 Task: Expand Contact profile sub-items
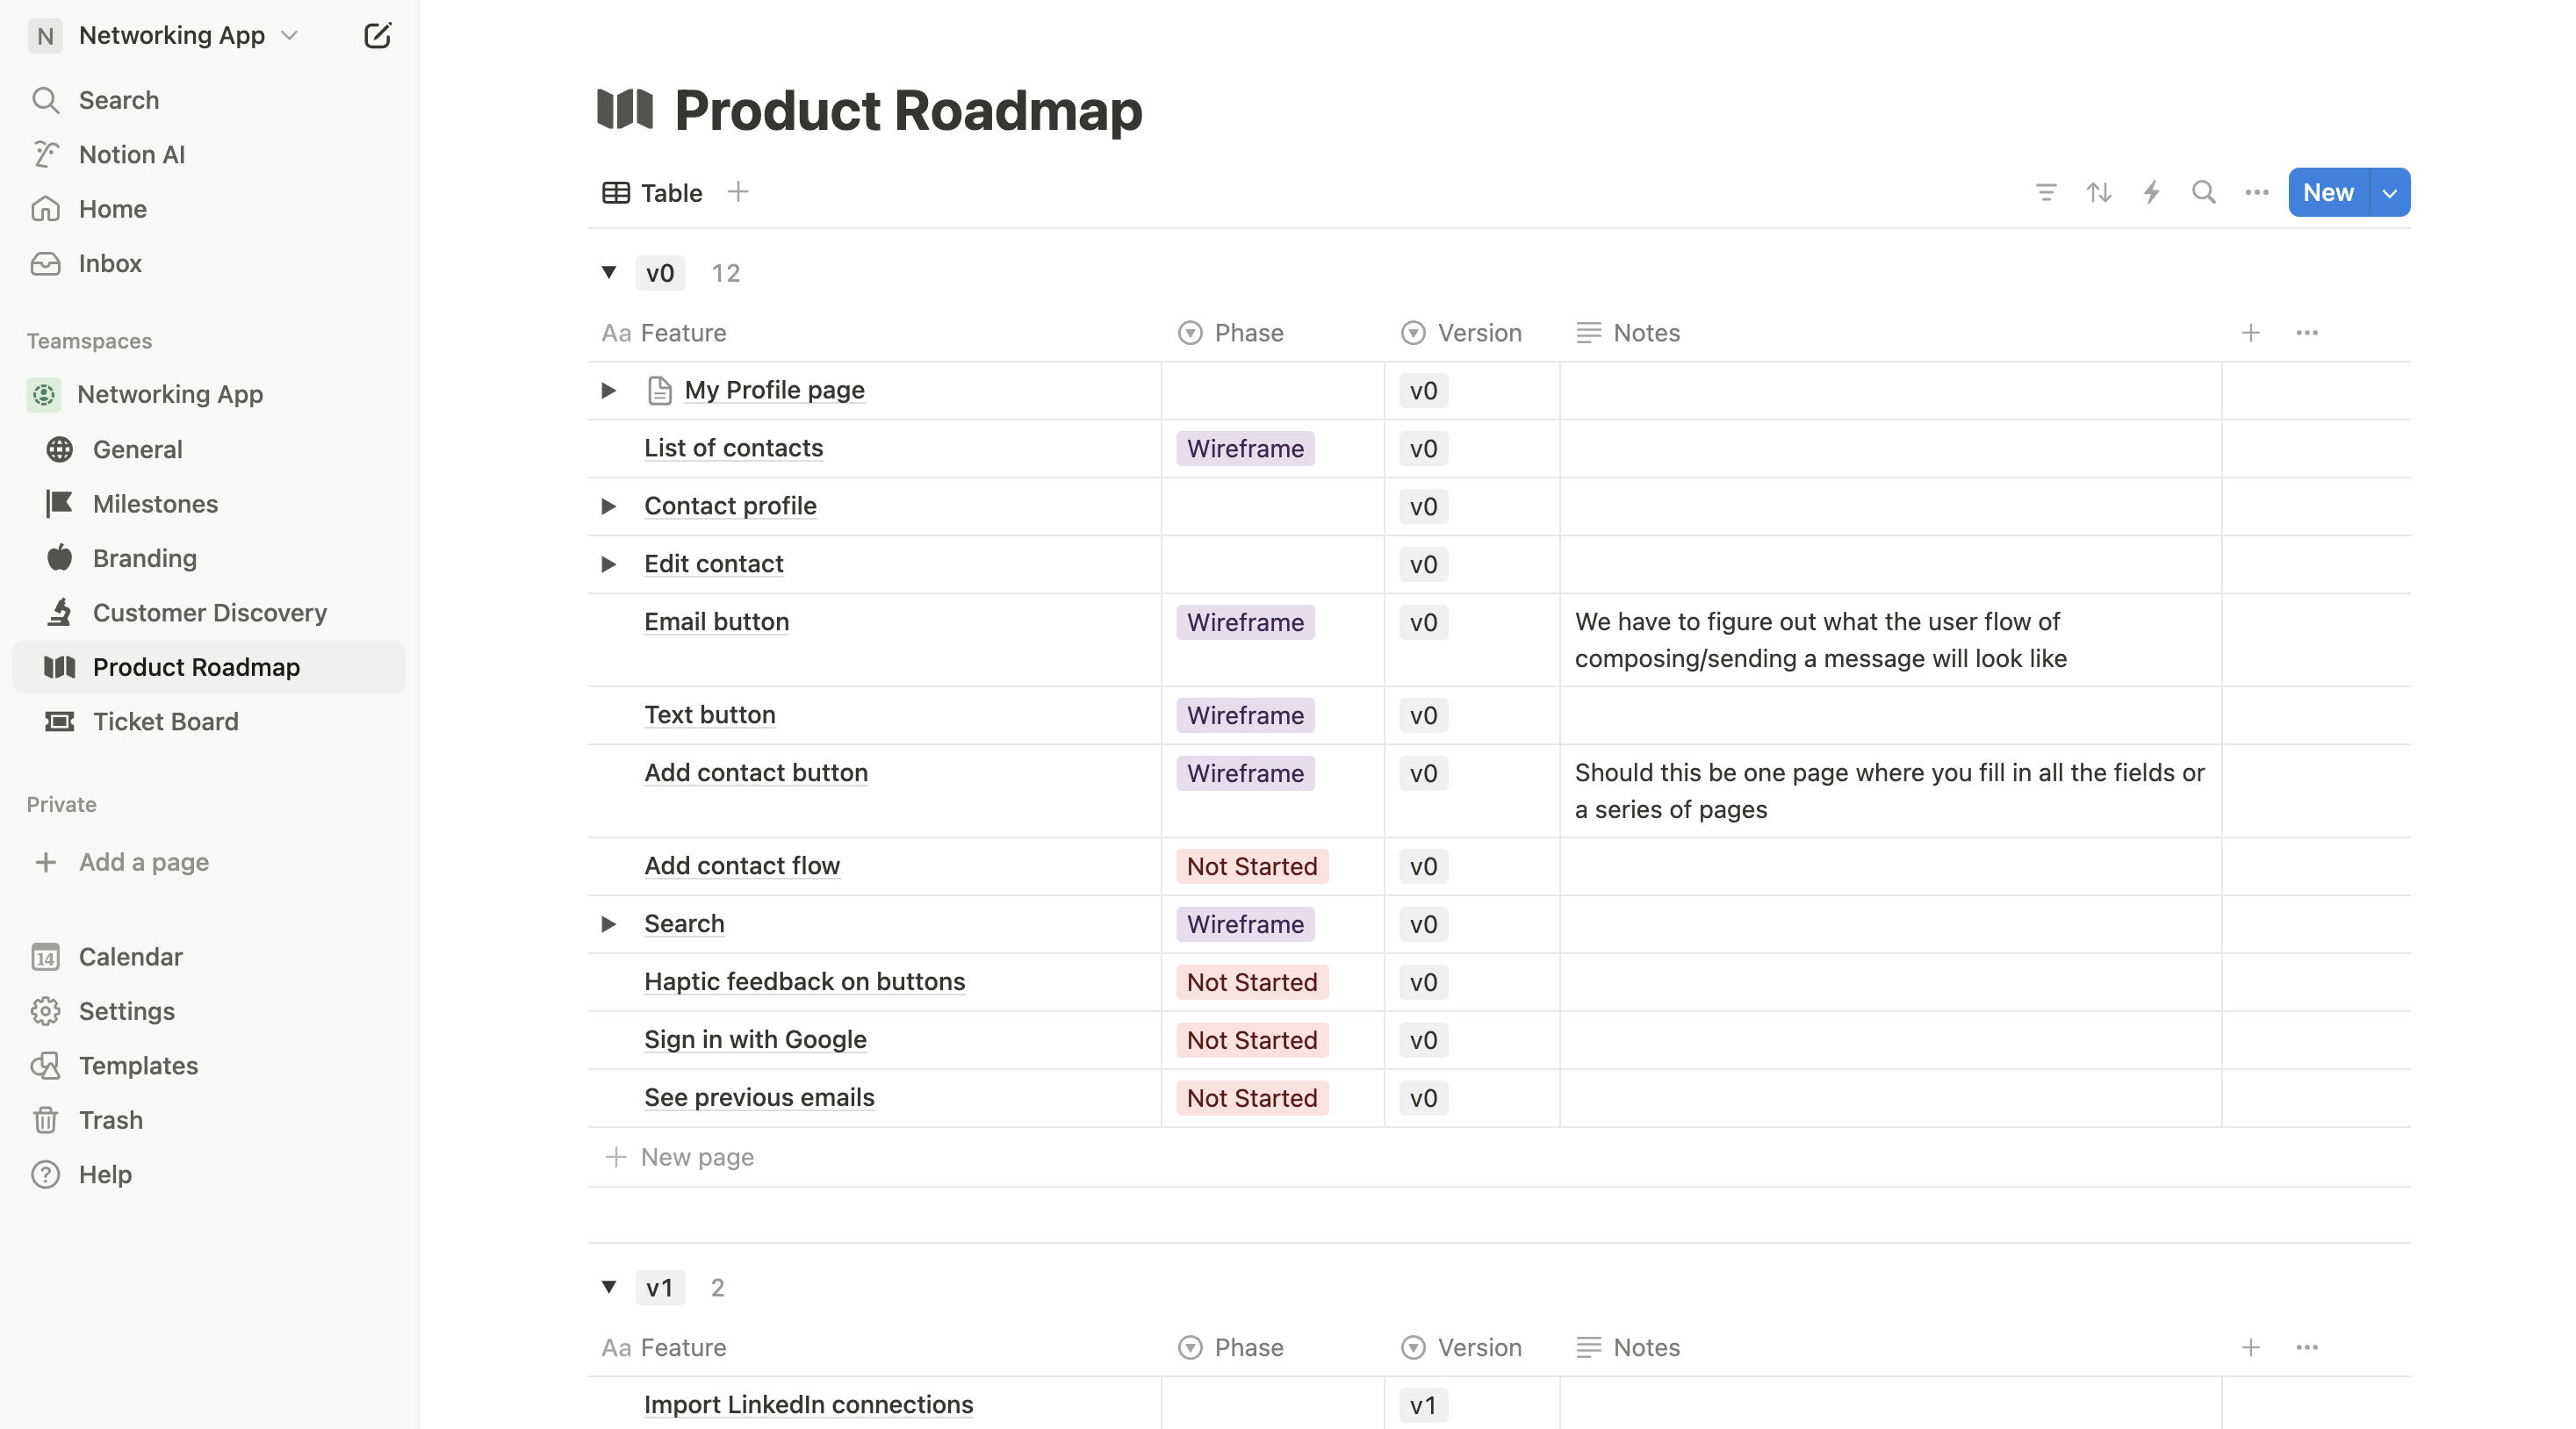[x=608, y=506]
